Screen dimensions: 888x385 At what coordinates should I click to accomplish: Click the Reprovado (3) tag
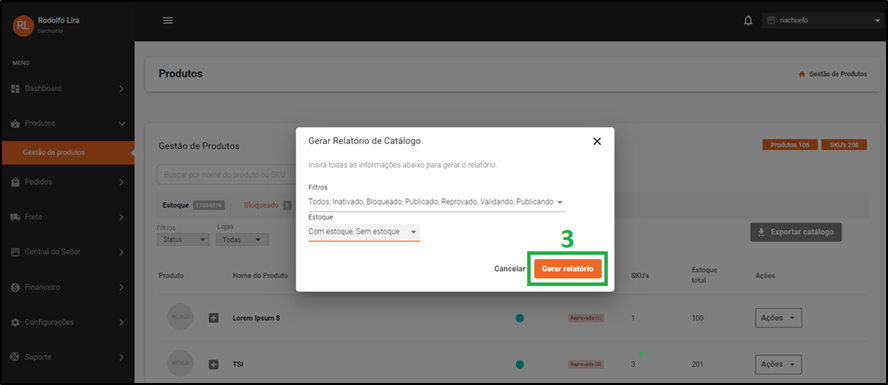coord(586,364)
